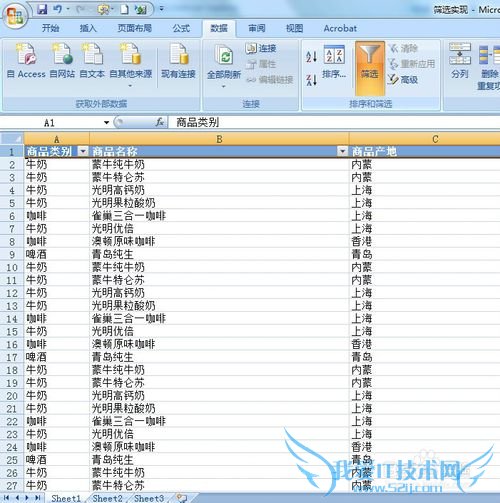Go to last sheet navigation arrow
The image size is (500, 503).
click(x=38, y=498)
